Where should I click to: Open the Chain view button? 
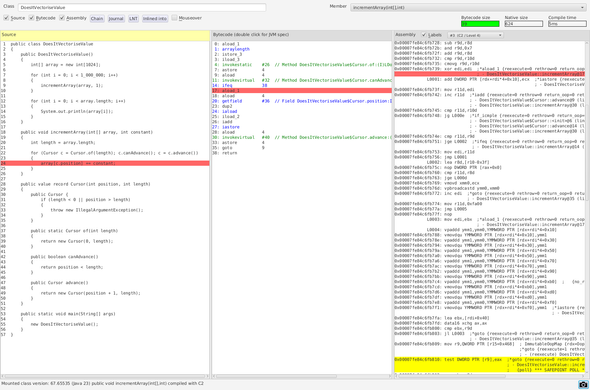[x=97, y=18]
